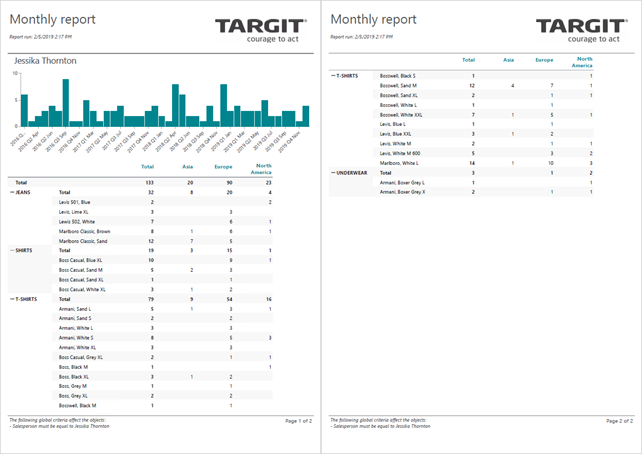Select the Levis 501, Blue row
Screen dimensions: 642x454
click(x=162, y=202)
